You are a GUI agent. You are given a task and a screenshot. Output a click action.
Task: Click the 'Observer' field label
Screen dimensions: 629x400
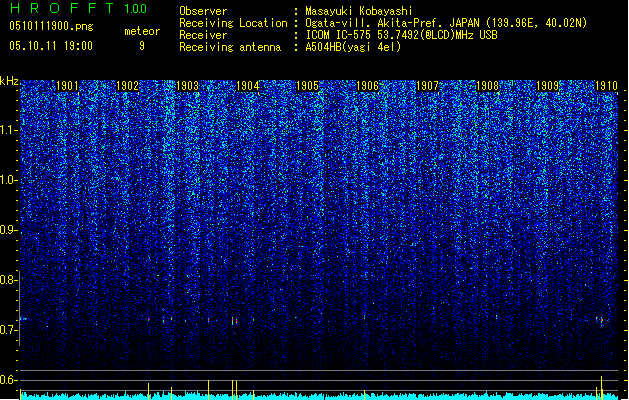coord(203,11)
